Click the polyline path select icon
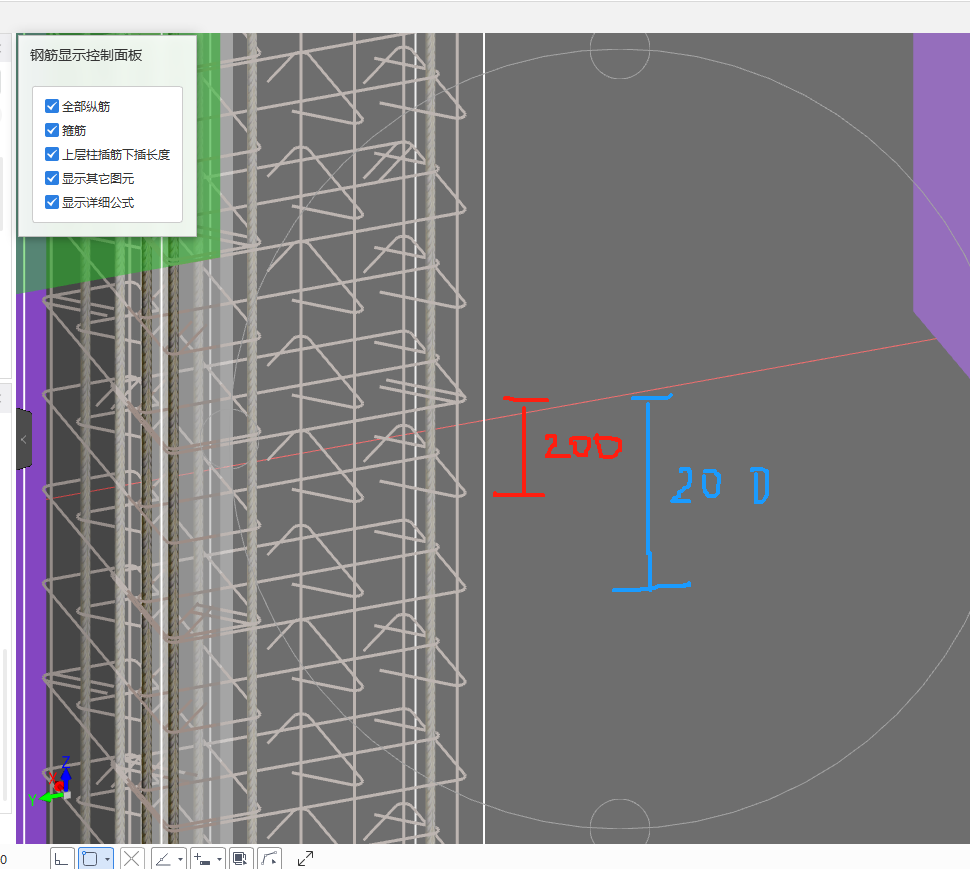This screenshot has height=869, width=970. click(270, 858)
